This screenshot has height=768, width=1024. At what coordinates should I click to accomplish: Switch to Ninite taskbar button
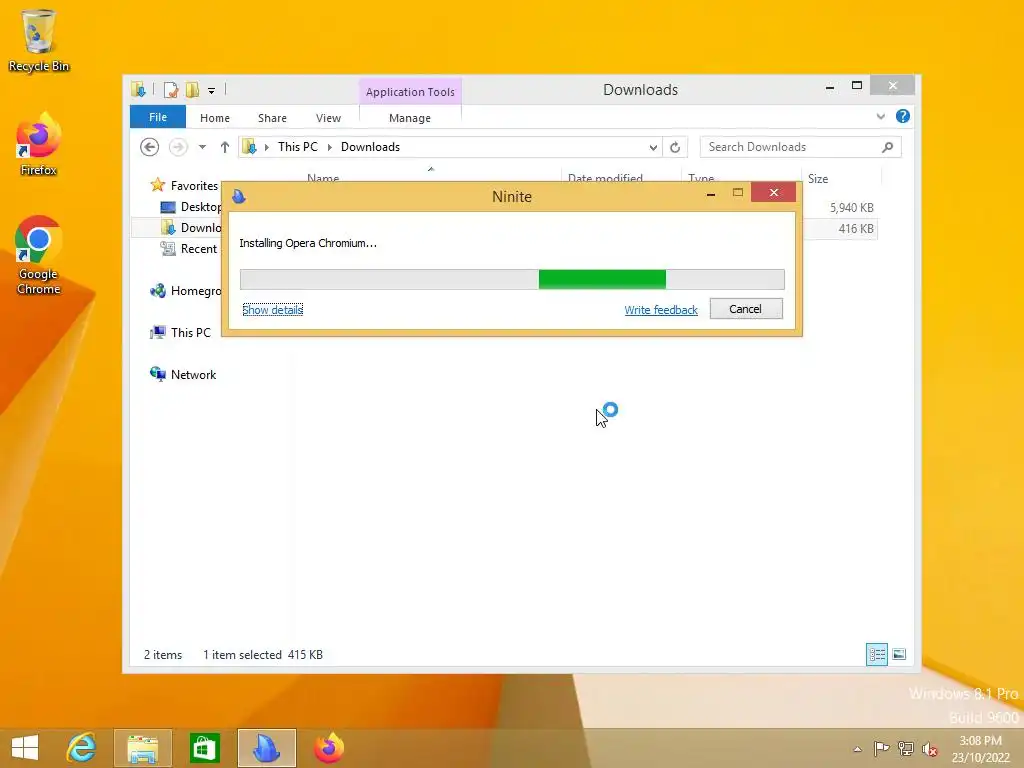pyautogui.click(x=266, y=748)
